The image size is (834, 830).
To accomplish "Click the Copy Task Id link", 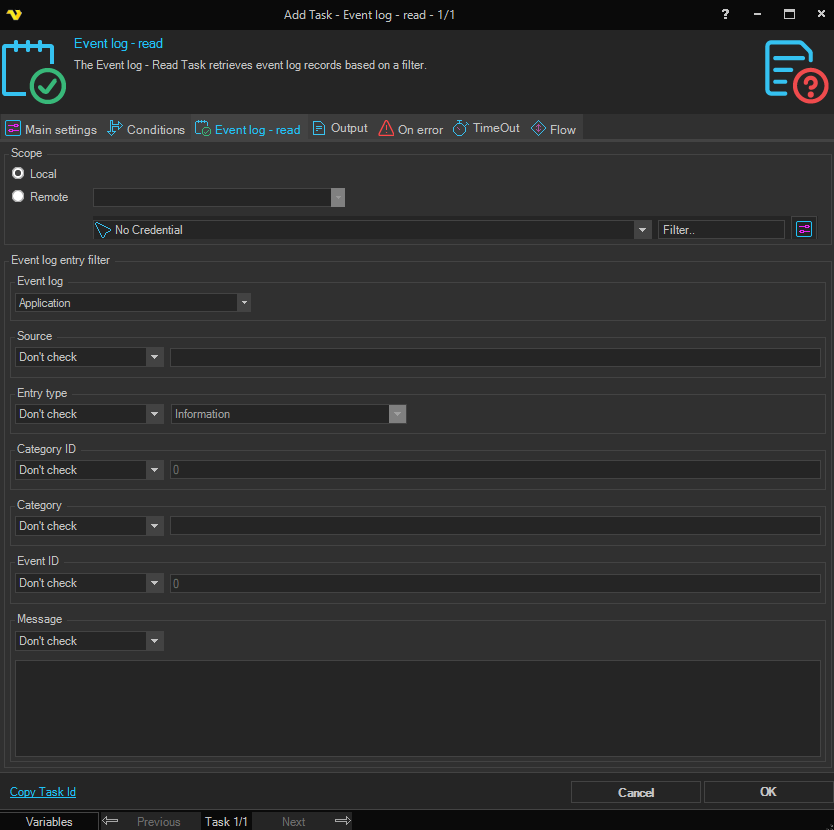I will point(43,792).
